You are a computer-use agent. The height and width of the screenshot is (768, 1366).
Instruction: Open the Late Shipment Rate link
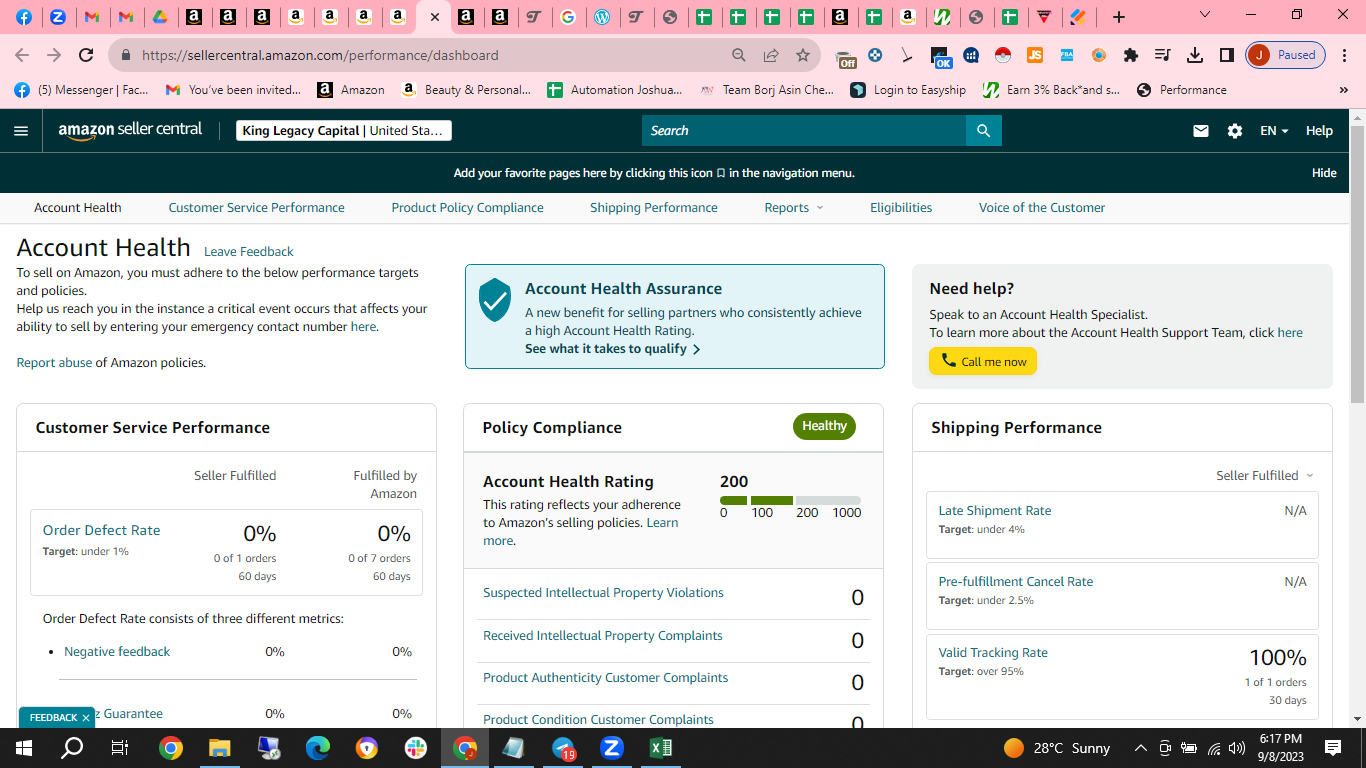click(x=995, y=510)
